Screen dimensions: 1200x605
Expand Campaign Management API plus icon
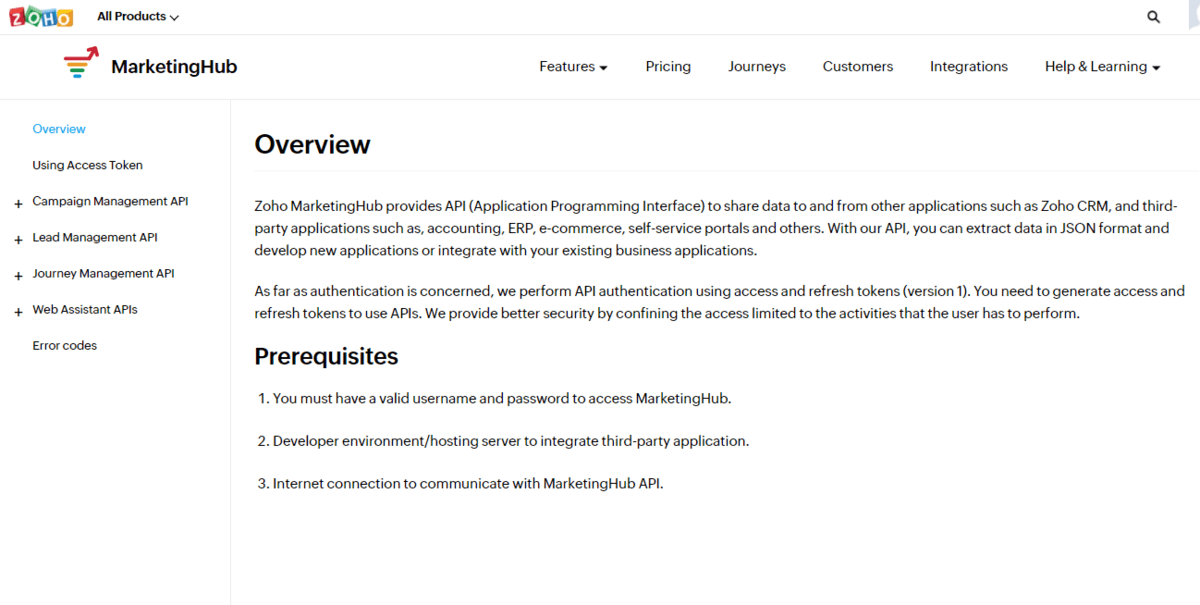pos(18,204)
